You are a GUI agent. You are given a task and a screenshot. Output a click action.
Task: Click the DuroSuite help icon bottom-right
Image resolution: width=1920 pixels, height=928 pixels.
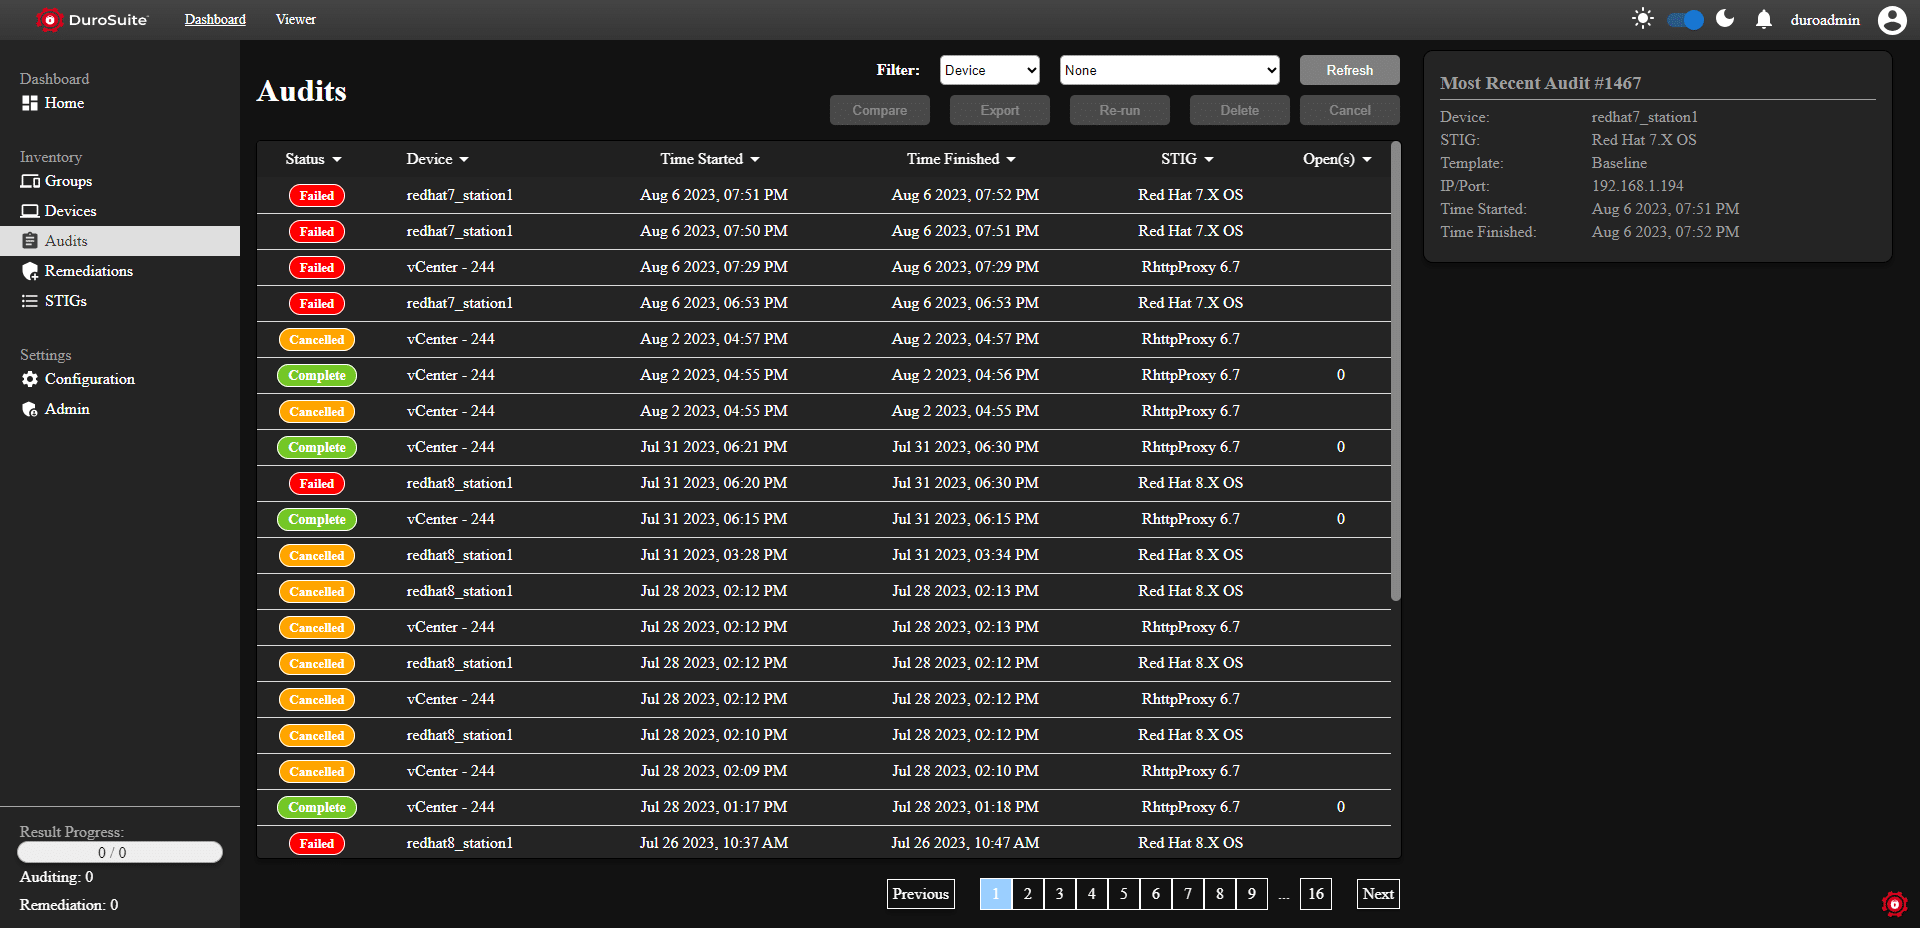pyautogui.click(x=1894, y=904)
